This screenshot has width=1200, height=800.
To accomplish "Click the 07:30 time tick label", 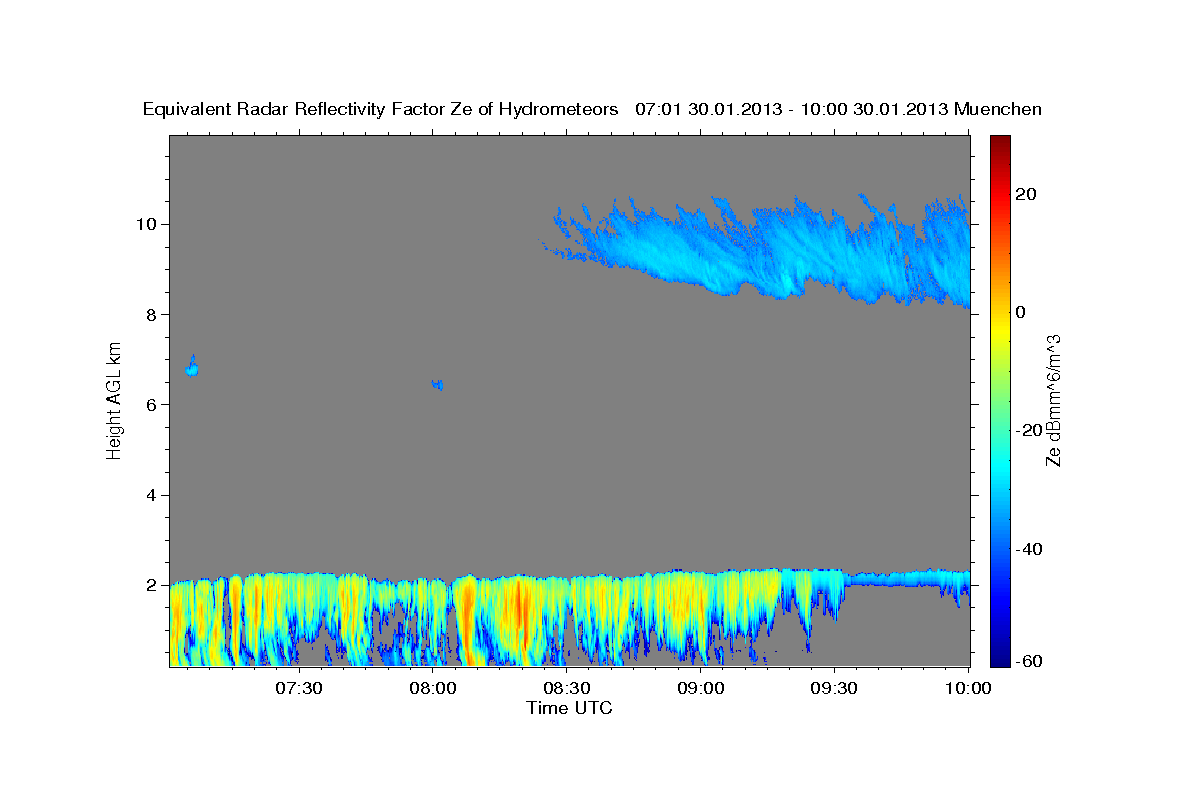I will coord(299,688).
